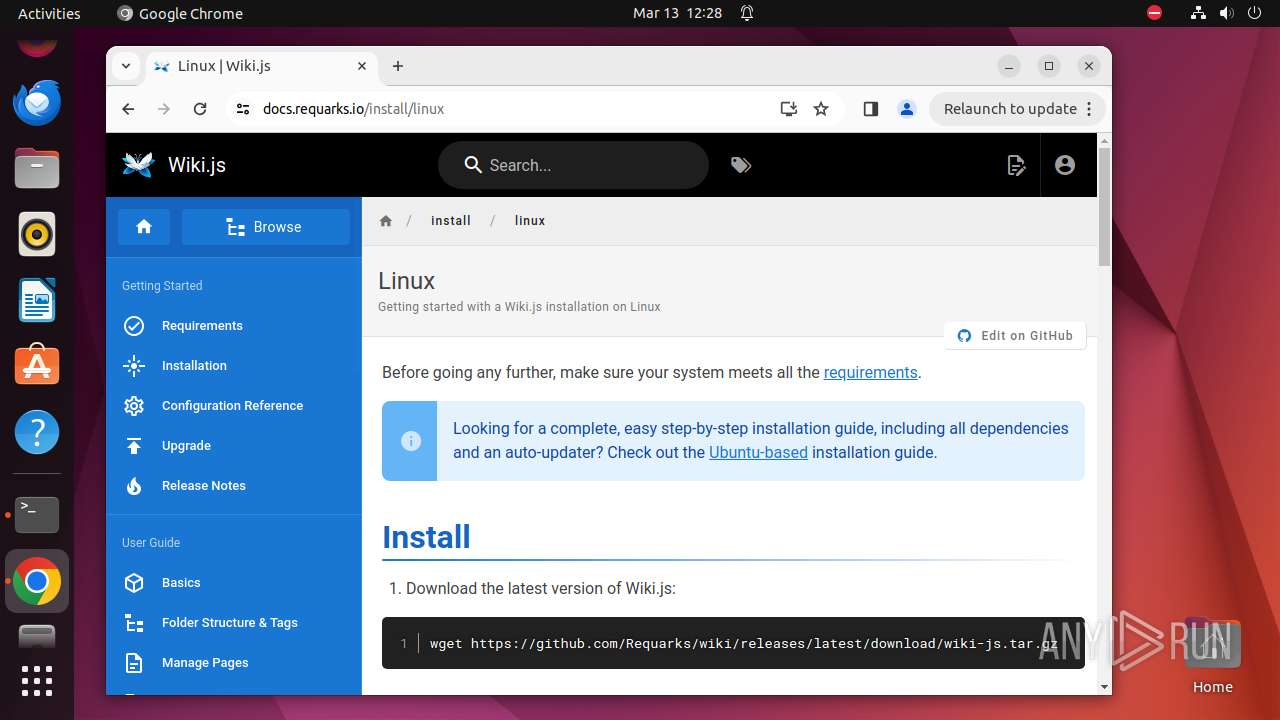
Task: Open system status menu in top bar
Action: pyautogui.click(x=1225, y=13)
